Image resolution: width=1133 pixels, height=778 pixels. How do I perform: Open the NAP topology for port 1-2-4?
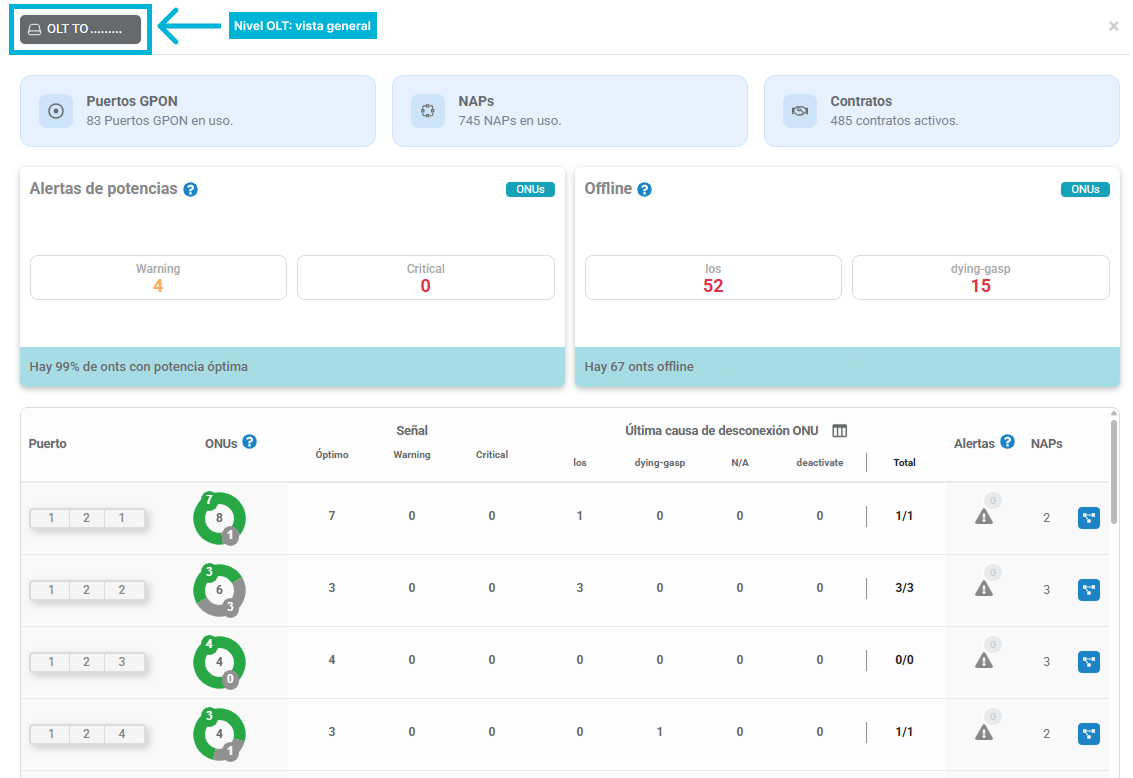[x=1088, y=734]
